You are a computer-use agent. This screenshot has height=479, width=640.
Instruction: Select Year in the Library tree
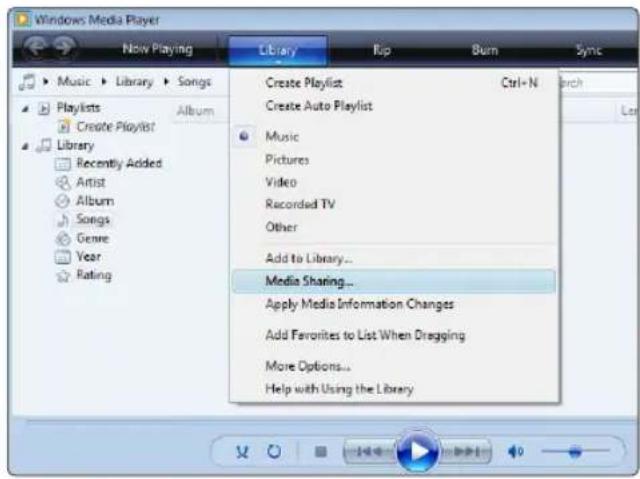tap(89, 257)
